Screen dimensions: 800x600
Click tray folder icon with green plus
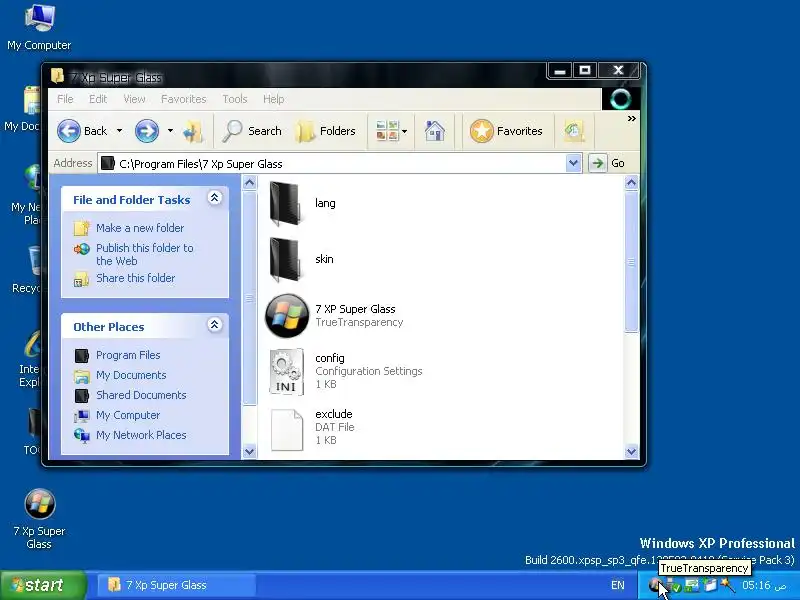tap(710, 585)
